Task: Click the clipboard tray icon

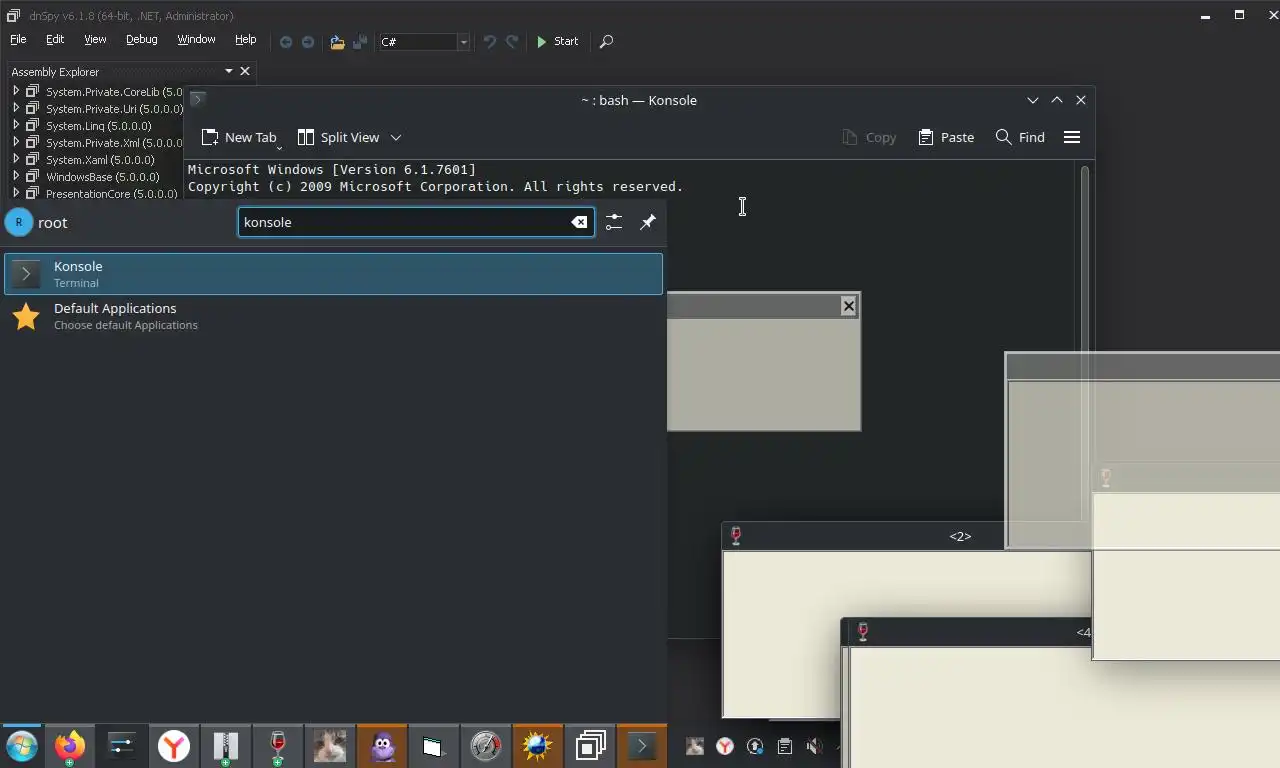Action: tap(785, 746)
